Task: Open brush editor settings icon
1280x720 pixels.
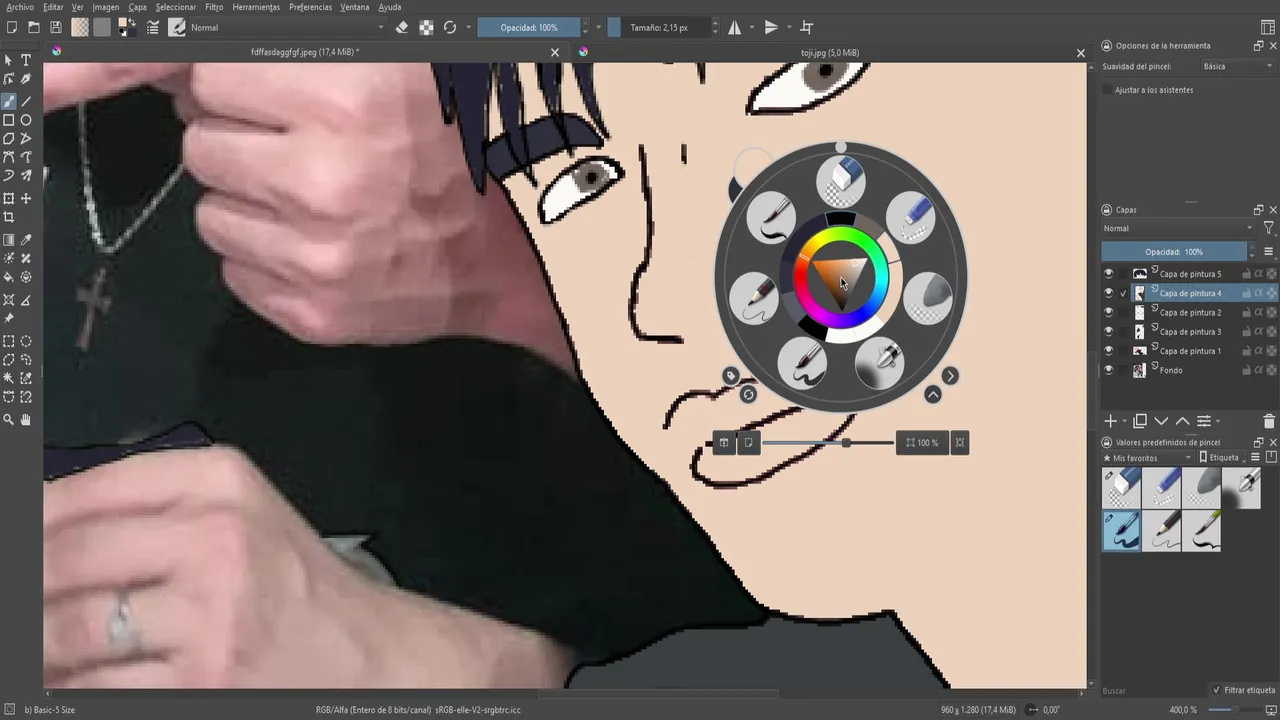Action: pyautogui.click(x=154, y=27)
